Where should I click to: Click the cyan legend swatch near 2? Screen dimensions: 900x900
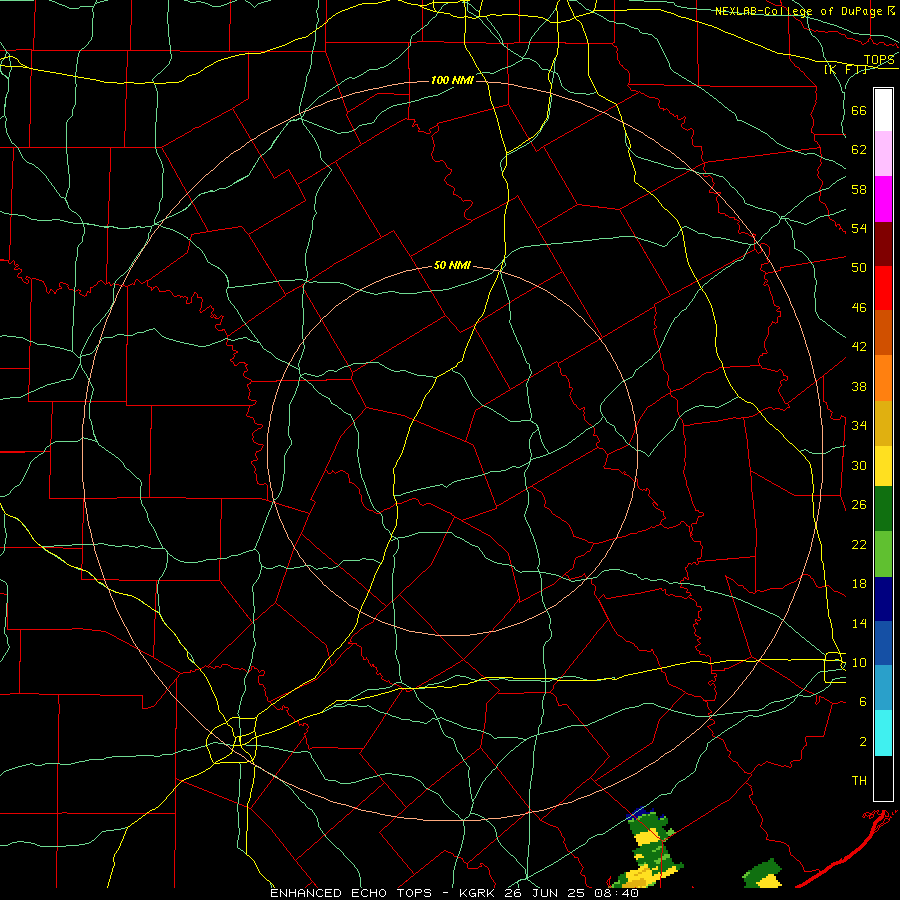click(x=883, y=733)
